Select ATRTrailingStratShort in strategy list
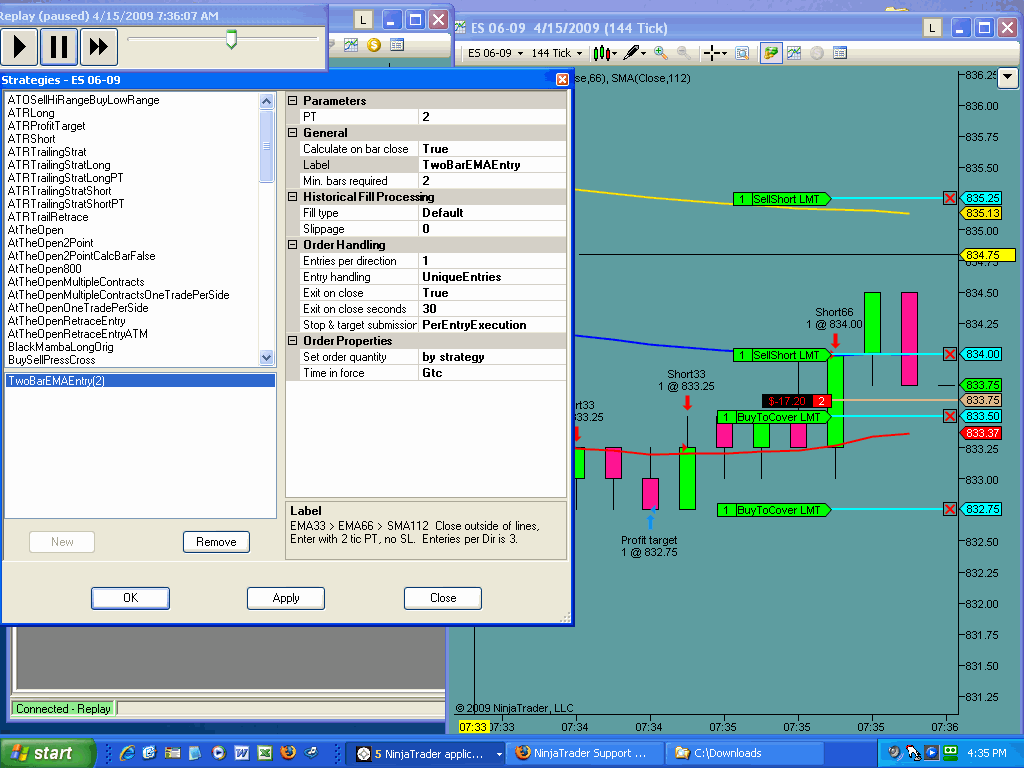The height and width of the screenshot is (768, 1024). tap(59, 191)
